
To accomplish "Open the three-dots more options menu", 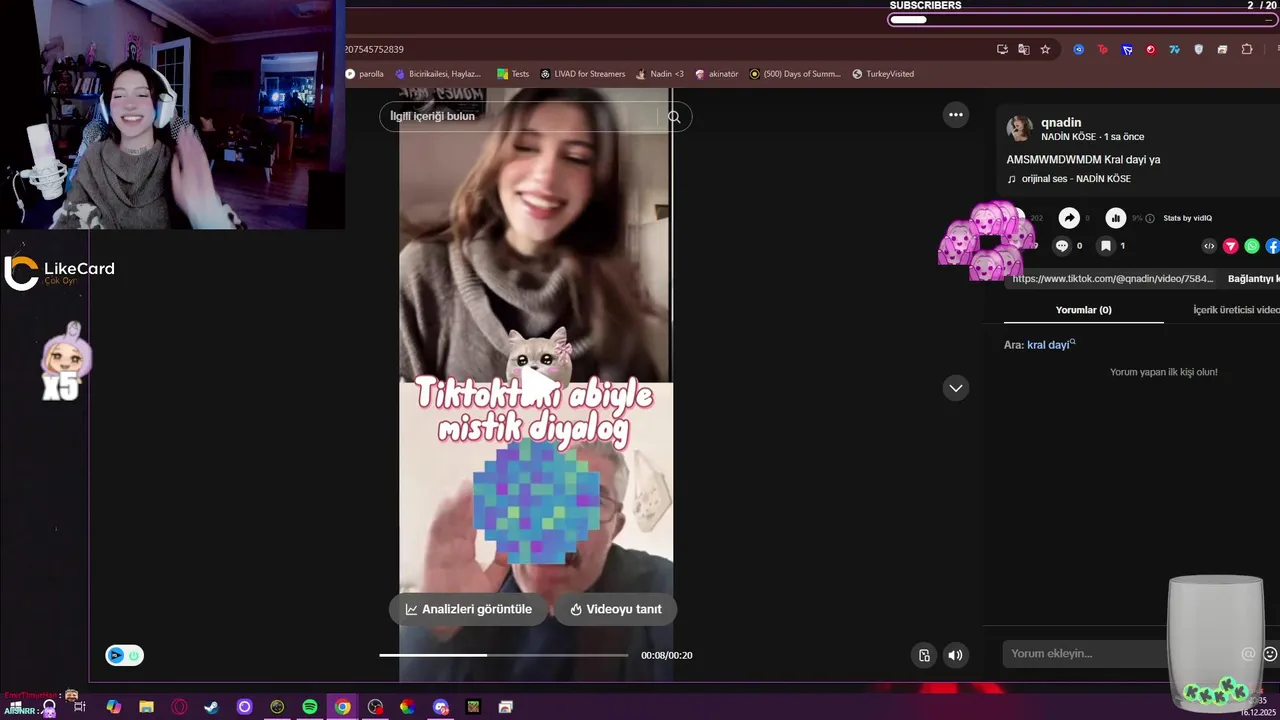I will tap(956, 115).
